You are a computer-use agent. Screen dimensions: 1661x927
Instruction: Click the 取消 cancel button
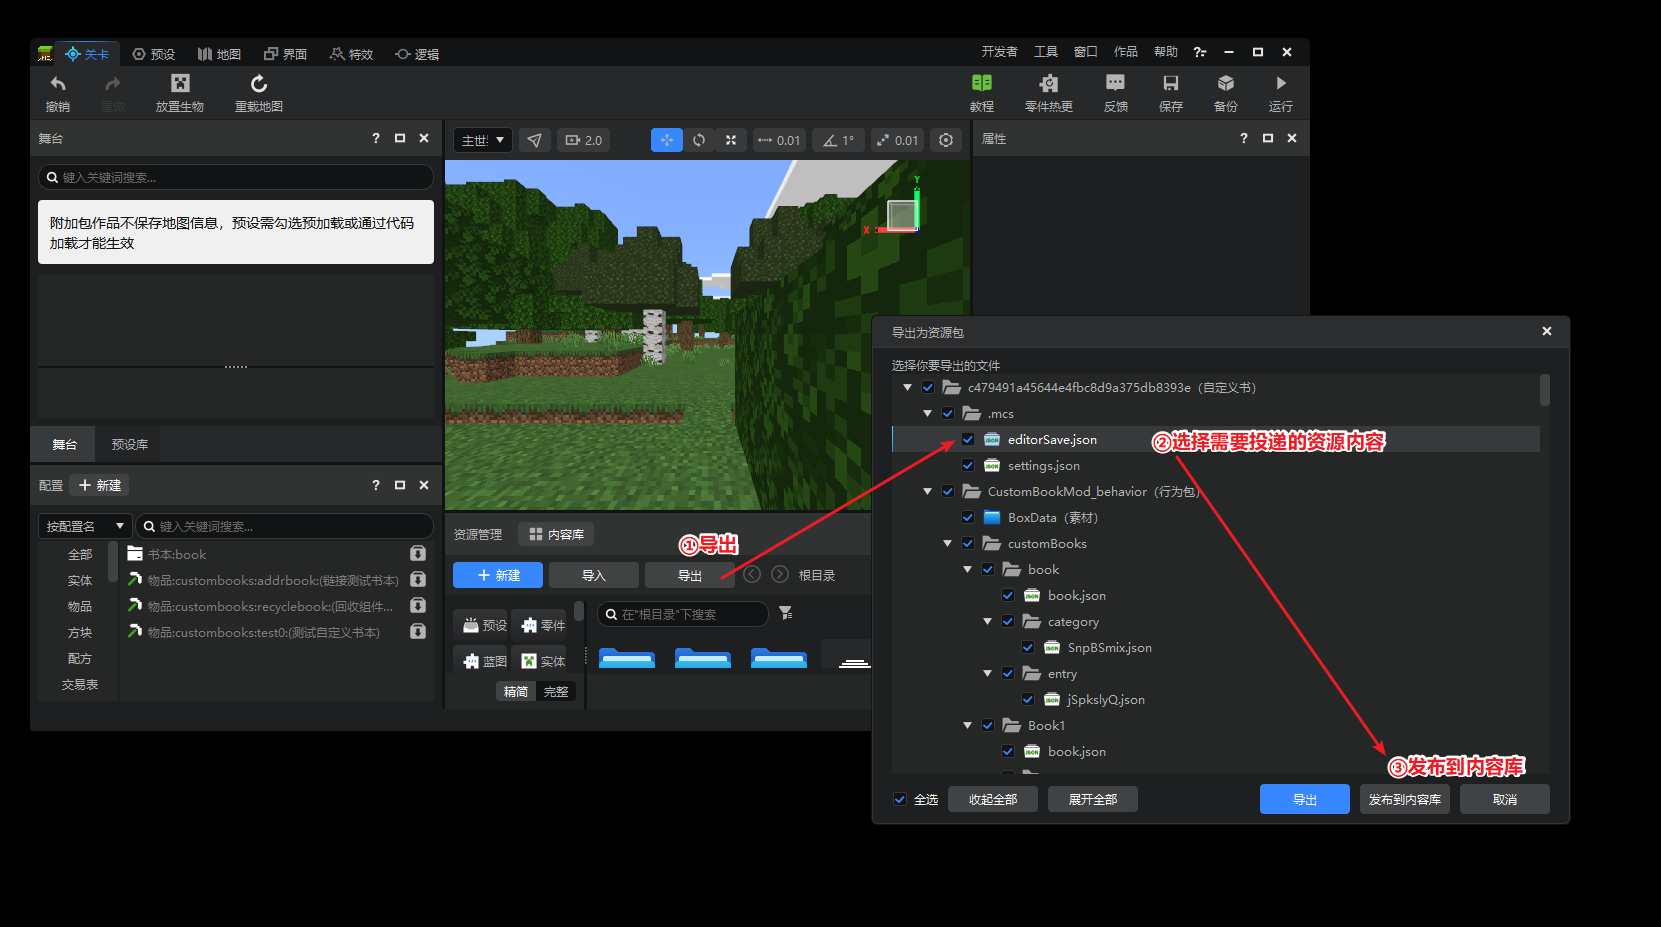[x=1505, y=799]
